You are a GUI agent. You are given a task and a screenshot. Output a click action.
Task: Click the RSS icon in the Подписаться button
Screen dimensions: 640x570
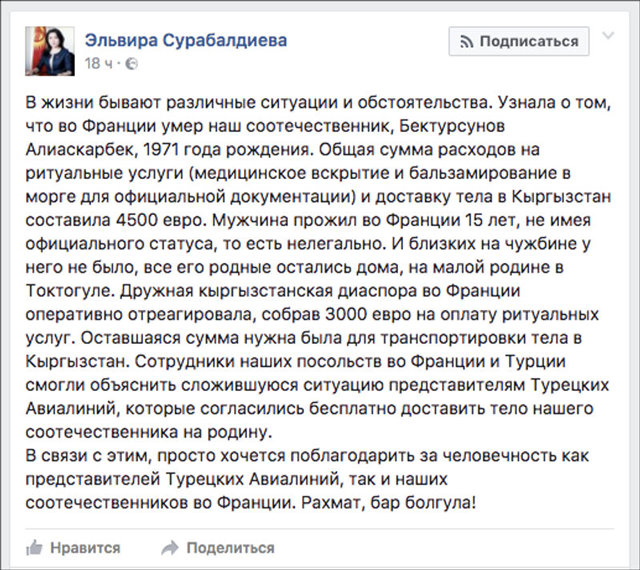click(x=466, y=41)
